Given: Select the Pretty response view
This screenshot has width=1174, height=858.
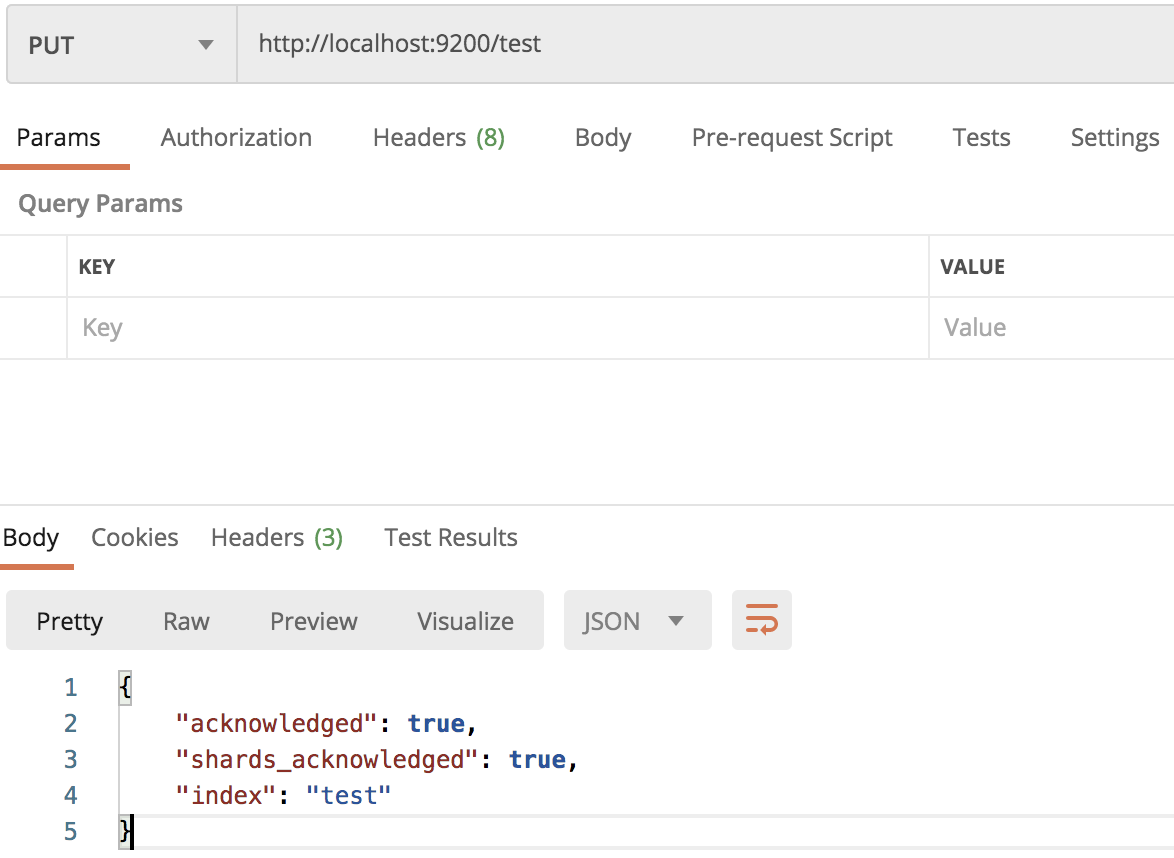Looking at the screenshot, I should coord(70,621).
